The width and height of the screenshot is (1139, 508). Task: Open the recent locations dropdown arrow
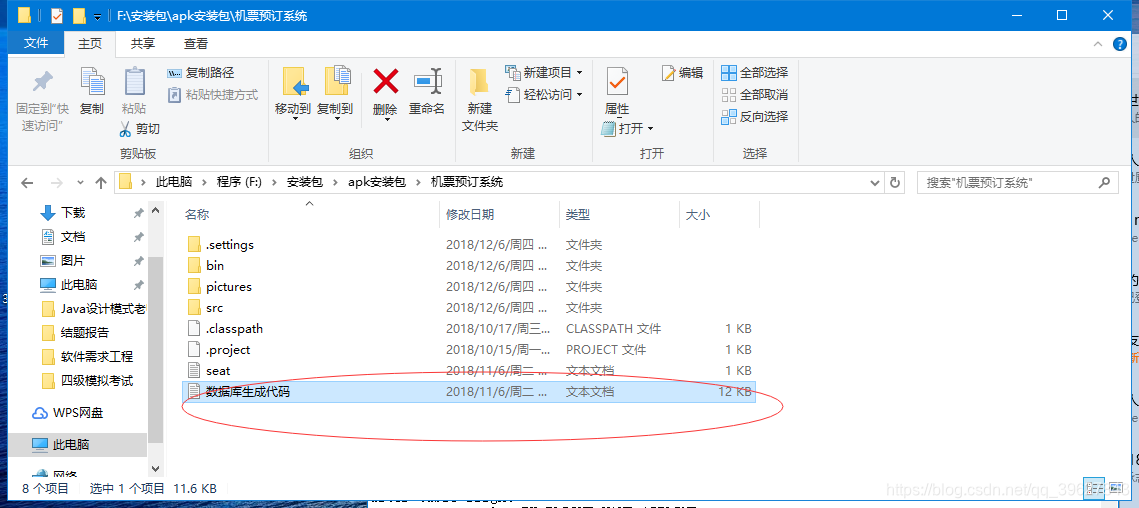(x=80, y=182)
